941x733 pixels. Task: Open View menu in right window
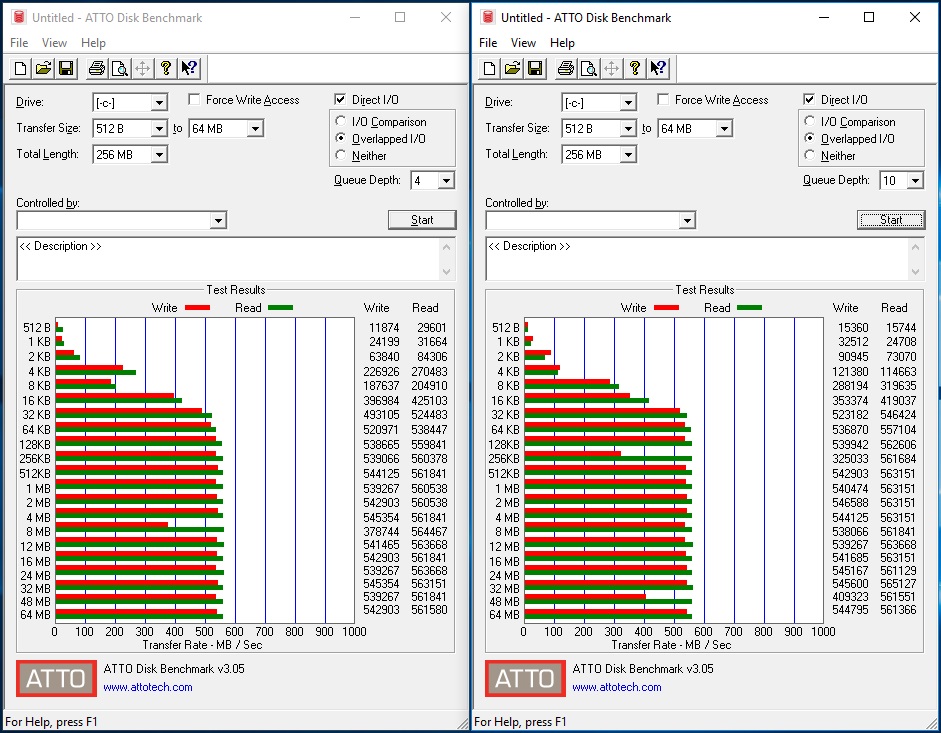pos(523,43)
